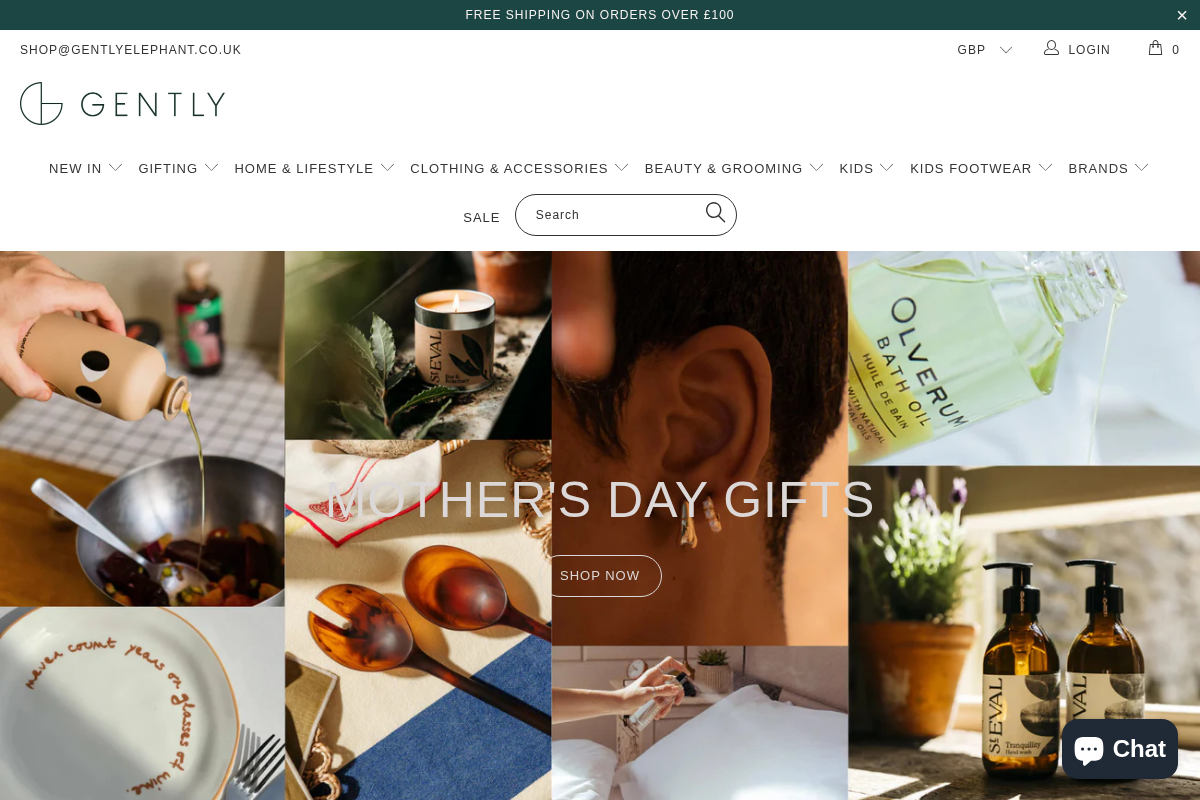The image size is (1200, 800).
Task: Focus the Search text field
Action: [615, 215]
